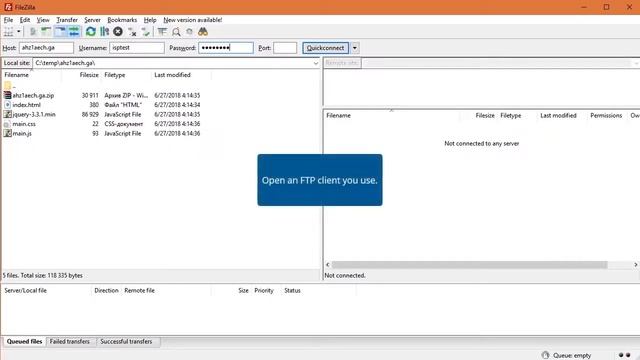Expand the Local site path dropdown
Viewport: 640px width, 360px height.
coord(316,63)
